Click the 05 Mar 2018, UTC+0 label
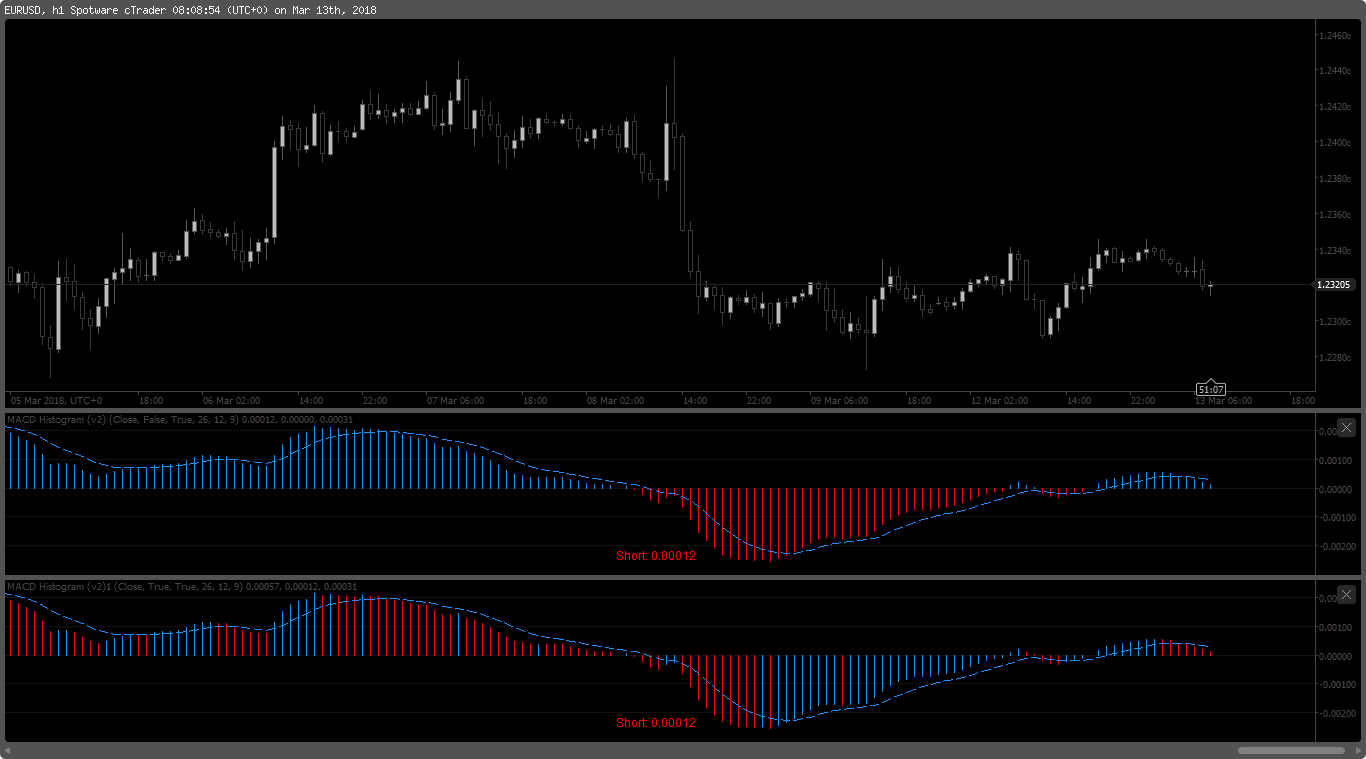The width and height of the screenshot is (1366, 759). tap(56, 400)
